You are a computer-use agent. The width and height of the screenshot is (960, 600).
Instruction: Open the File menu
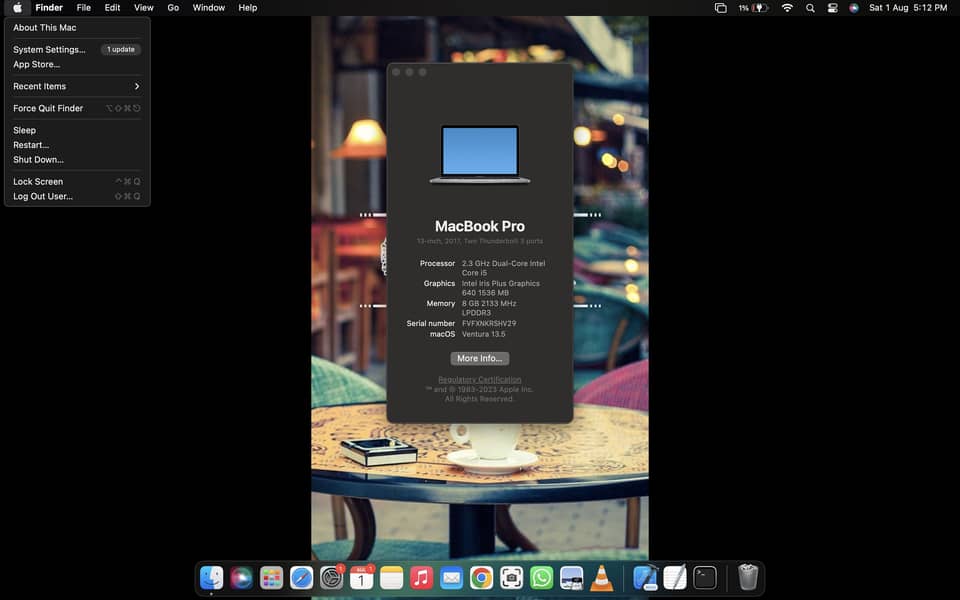click(x=84, y=8)
